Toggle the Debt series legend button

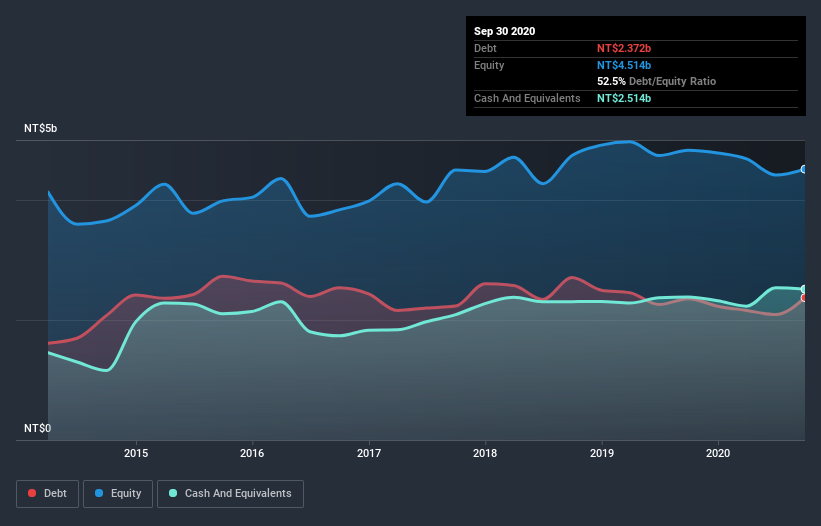(47, 494)
